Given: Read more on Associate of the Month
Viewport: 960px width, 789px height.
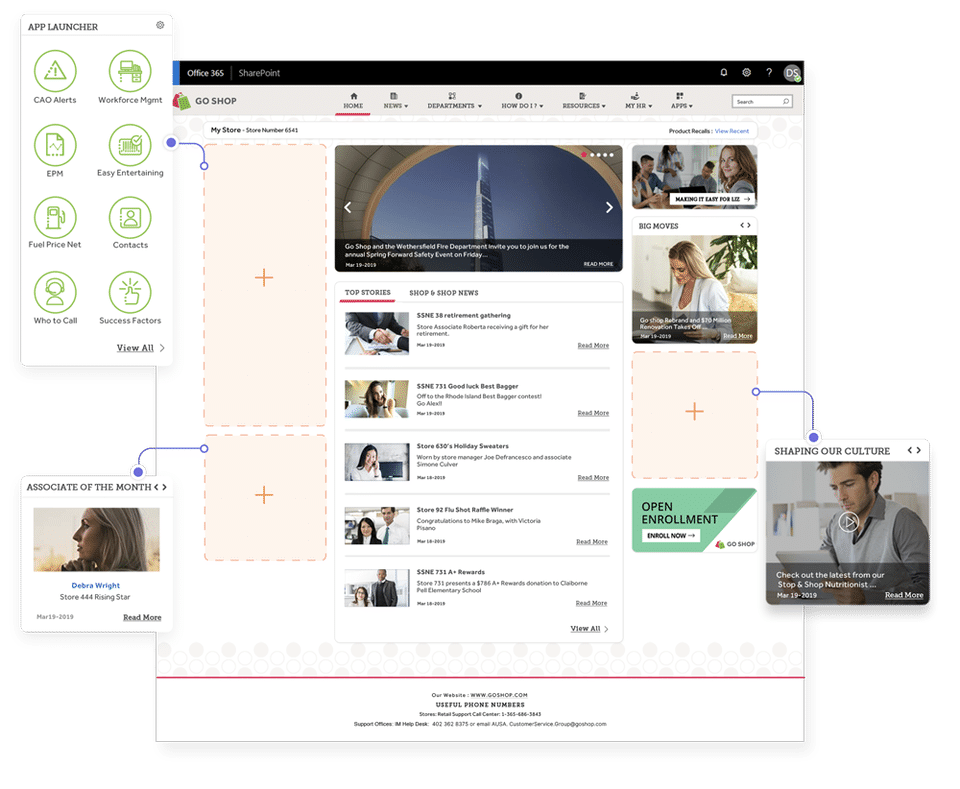Looking at the screenshot, I should click(x=142, y=617).
